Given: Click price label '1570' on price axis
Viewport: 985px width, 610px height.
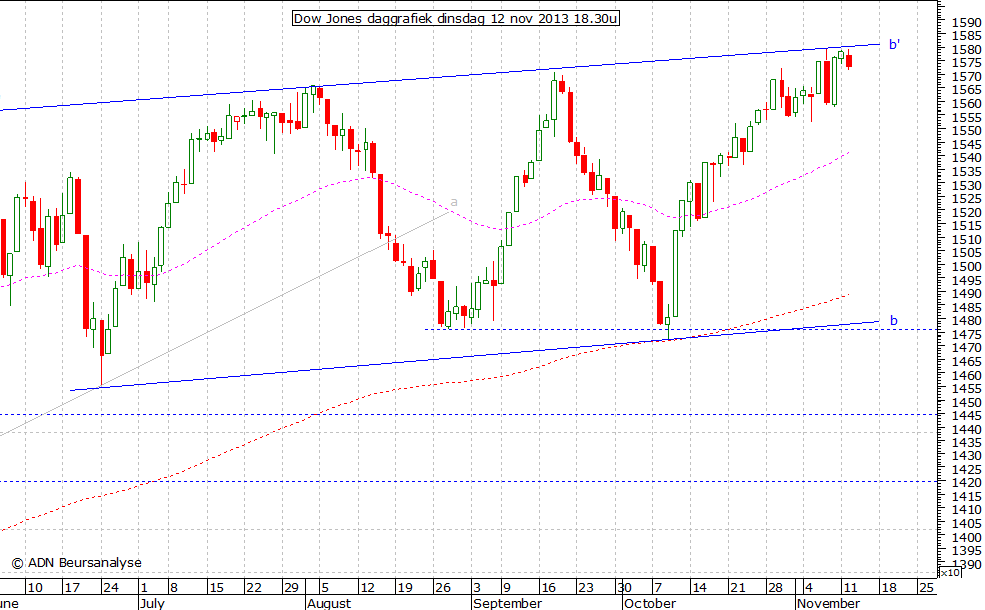Looking at the screenshot, I should coord(966,77).
